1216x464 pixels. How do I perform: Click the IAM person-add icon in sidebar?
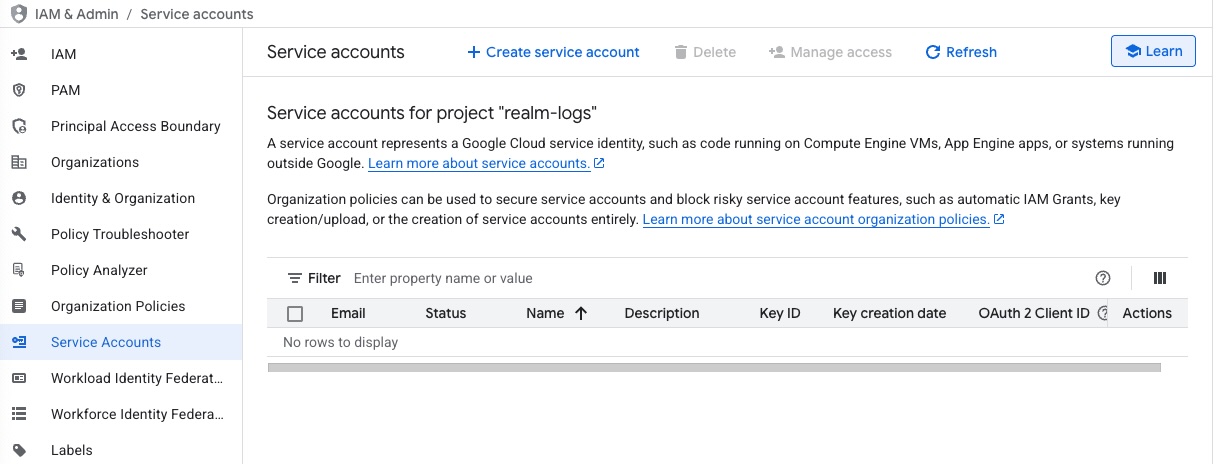[x=19, y=54]
